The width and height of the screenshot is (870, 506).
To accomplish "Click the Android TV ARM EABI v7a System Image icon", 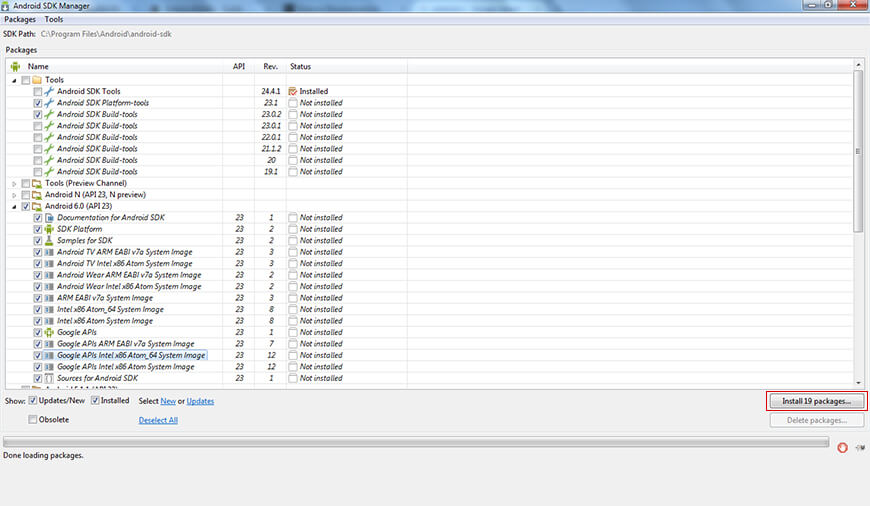I will coord(49,252).
